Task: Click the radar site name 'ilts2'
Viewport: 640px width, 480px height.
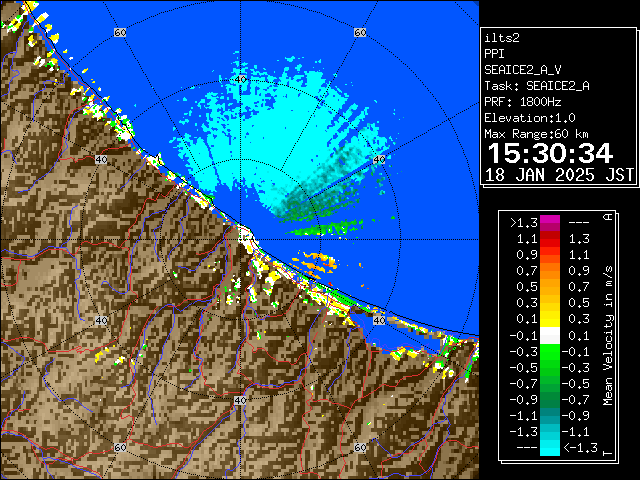Action: pos(502,38)
